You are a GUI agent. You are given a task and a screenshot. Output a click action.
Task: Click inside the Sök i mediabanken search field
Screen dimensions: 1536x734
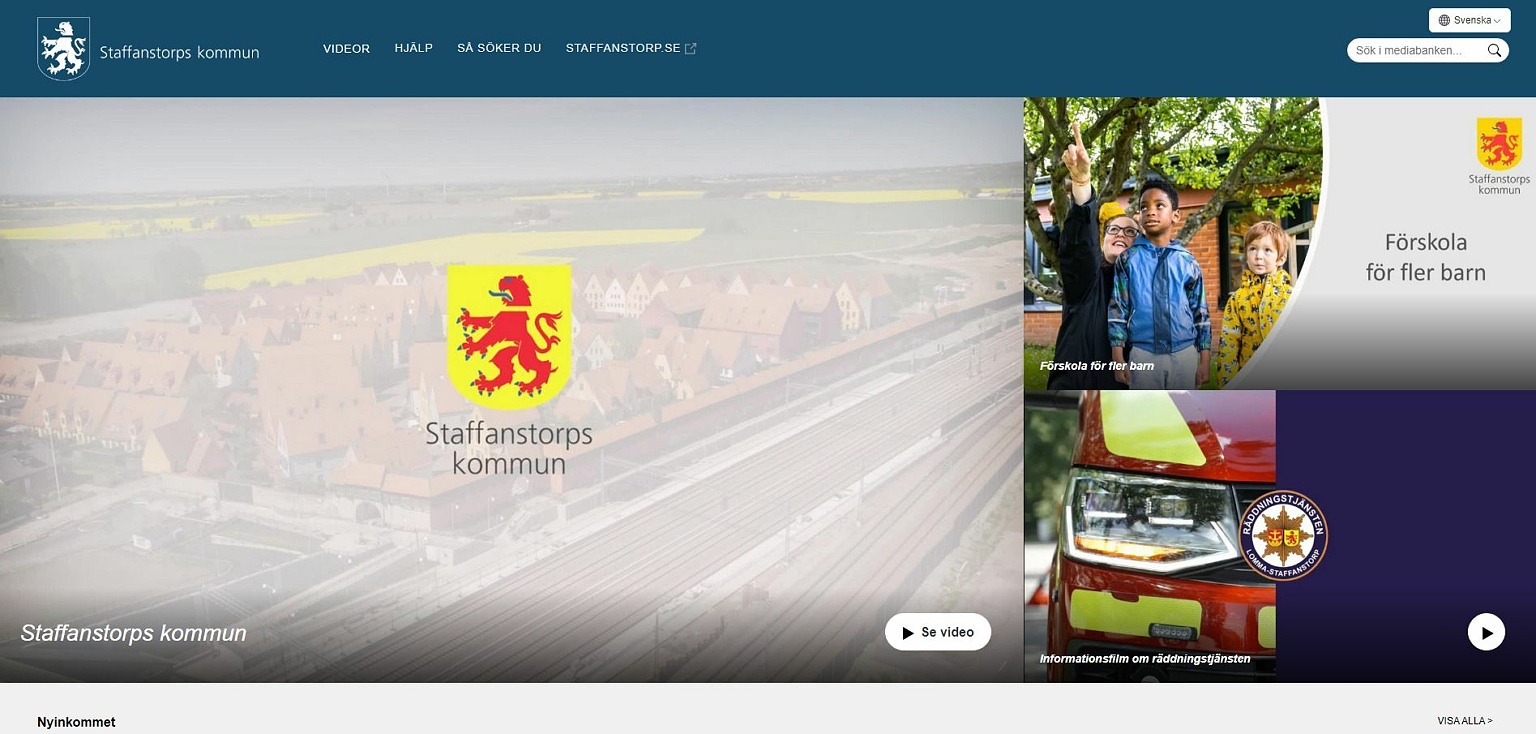coord(1415,49)
